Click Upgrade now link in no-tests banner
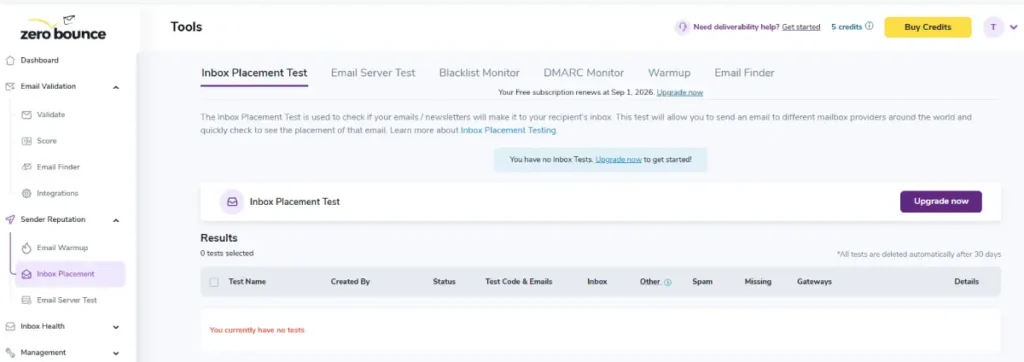The width and height of the screenshot is (1024, 362). (618, 159)
